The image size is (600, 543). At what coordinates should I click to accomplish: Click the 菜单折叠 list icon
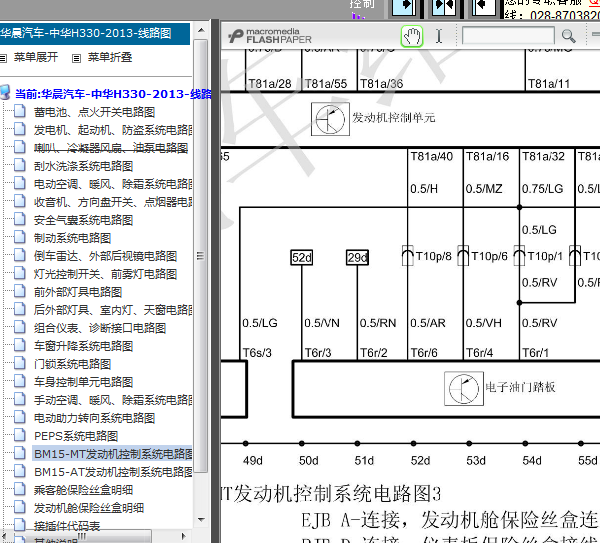(x=77, y=58)
